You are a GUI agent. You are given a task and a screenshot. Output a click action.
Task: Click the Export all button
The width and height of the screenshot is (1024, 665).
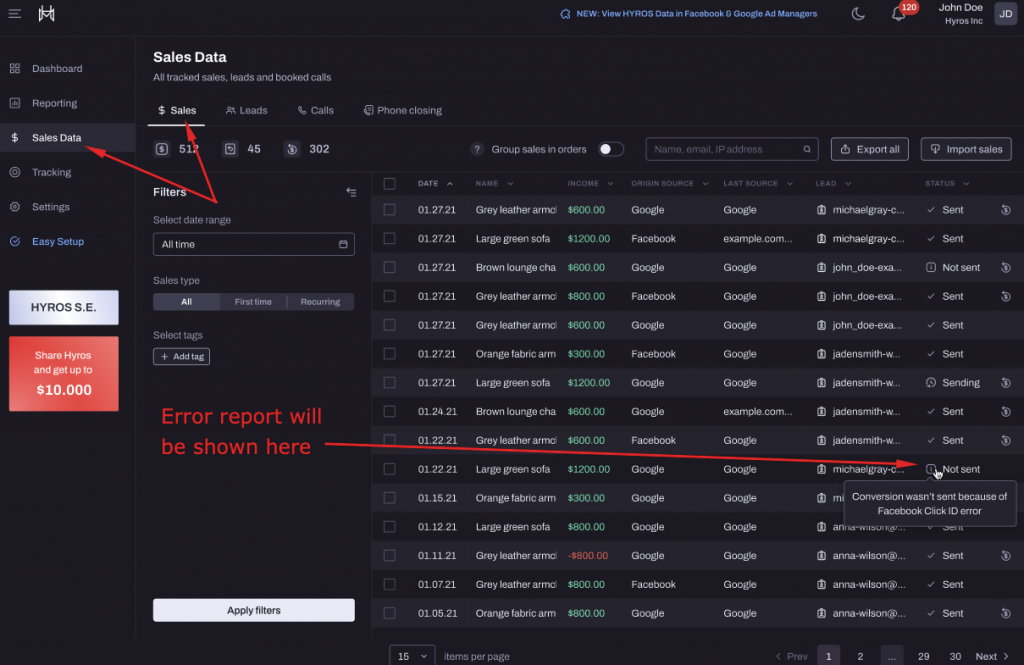[869, 150]
